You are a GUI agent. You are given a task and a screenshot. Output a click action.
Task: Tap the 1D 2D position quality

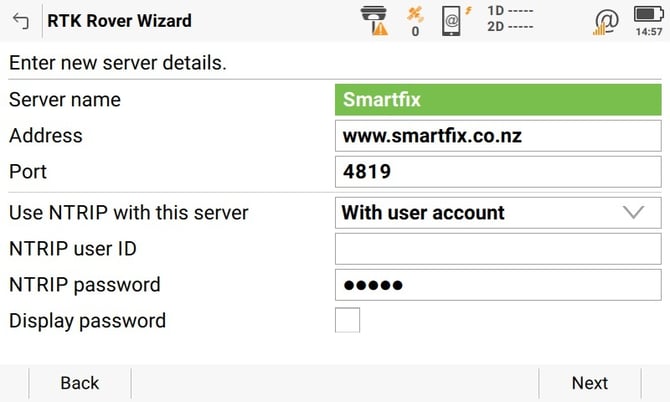click(510, 19)
